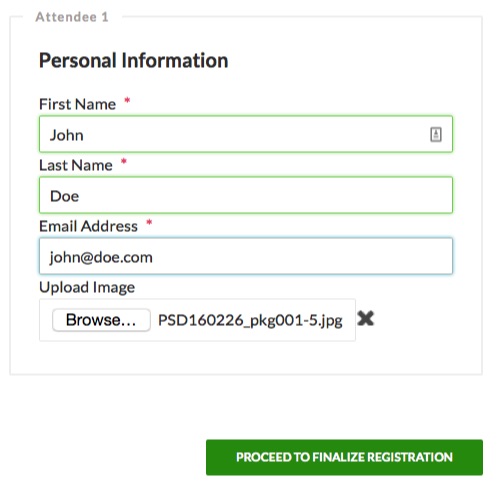
Task: Click the word Information in the heading
Action: [175, 60]
